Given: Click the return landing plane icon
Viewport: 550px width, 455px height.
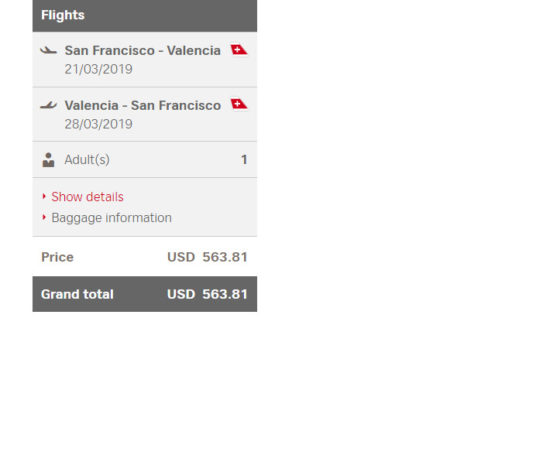Looking at the screenshot, I should (x=48, y=105).
